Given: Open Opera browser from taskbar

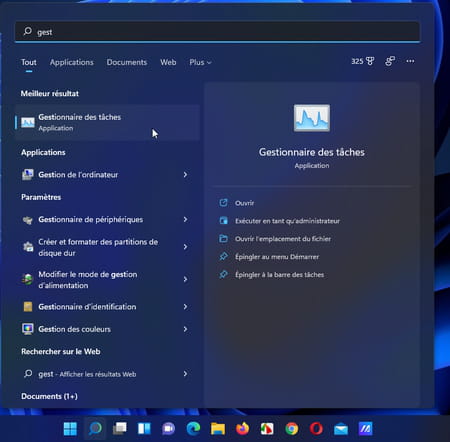Looking at the screenshot, I should coord(316,429).
